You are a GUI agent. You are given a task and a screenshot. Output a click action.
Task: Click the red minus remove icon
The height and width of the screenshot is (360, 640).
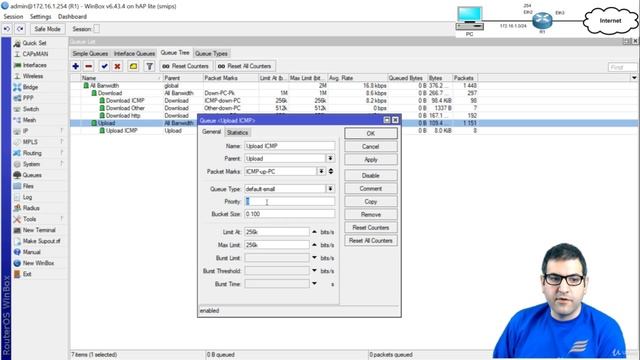(89, 66)
